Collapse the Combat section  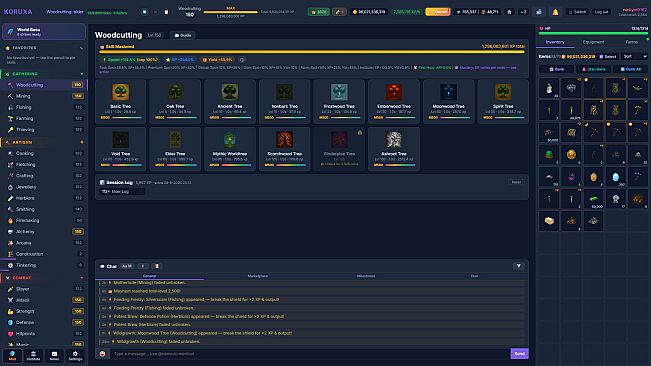point(82,278)
